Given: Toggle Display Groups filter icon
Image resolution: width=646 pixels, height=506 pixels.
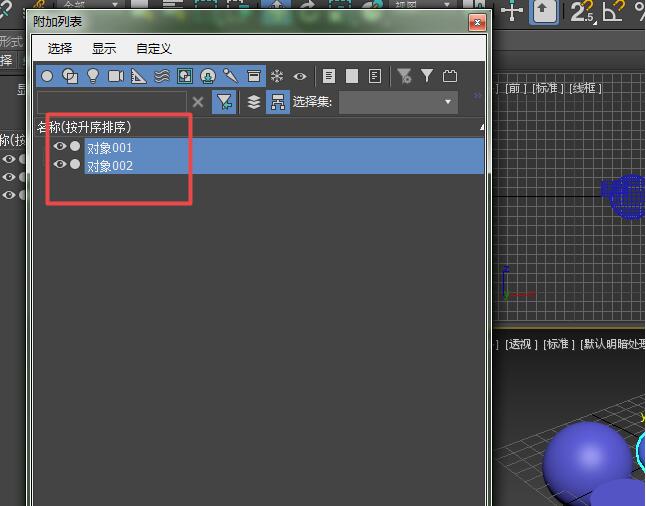Looking at the screenshot, I should point(185,76).
